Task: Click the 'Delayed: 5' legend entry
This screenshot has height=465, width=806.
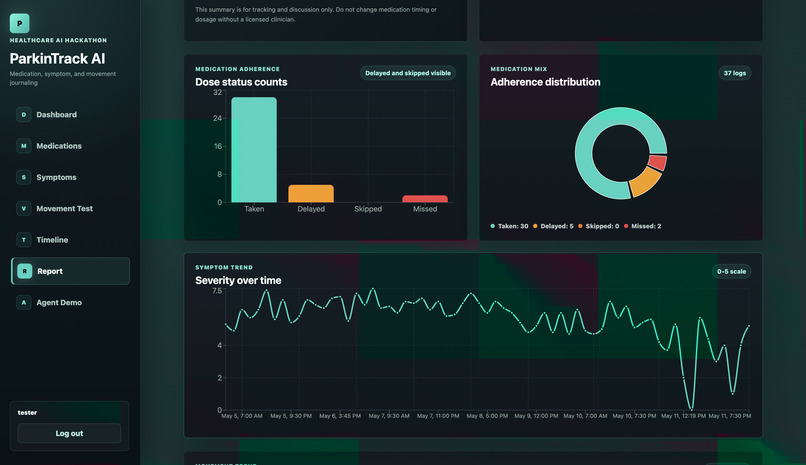Action: pos(553,226)
